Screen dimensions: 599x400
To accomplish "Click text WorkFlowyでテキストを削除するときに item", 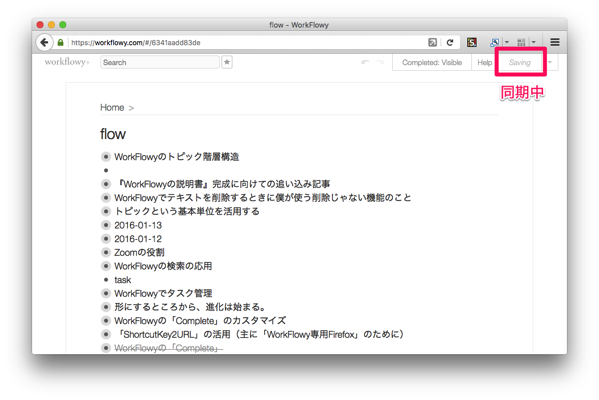I will coord(262,198).
